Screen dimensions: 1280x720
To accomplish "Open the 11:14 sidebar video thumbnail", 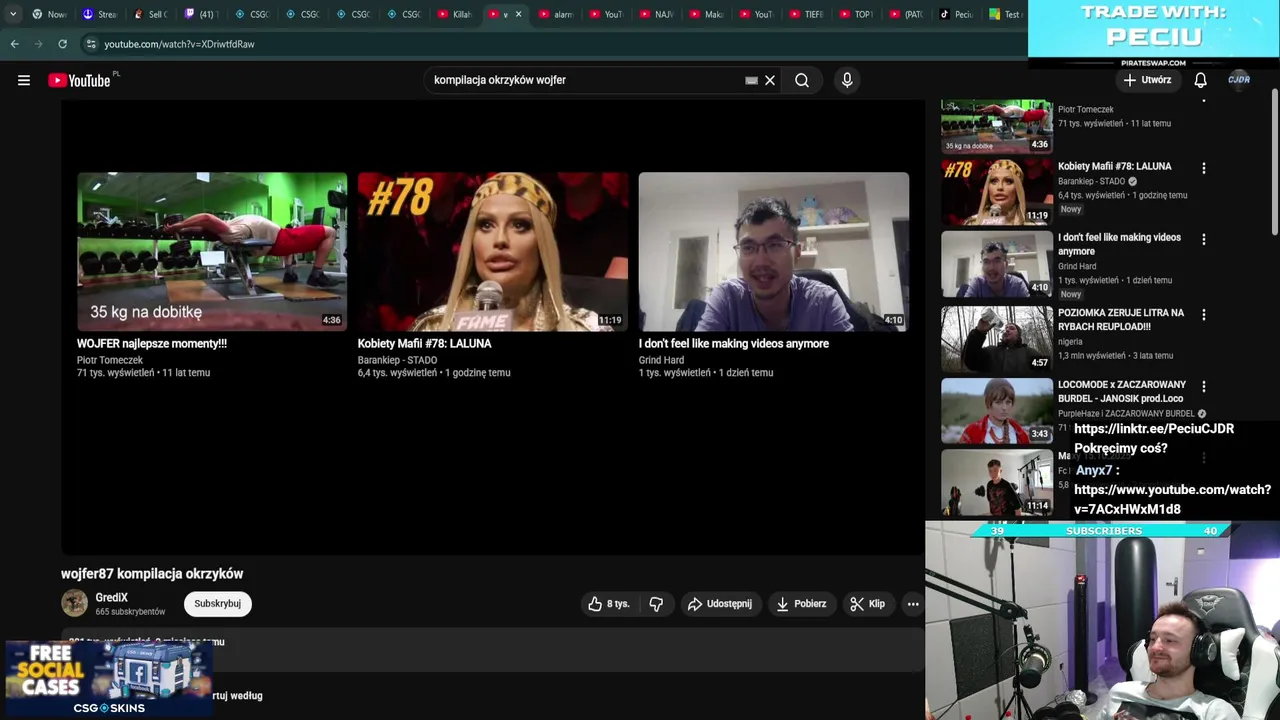I will [997, 482].
